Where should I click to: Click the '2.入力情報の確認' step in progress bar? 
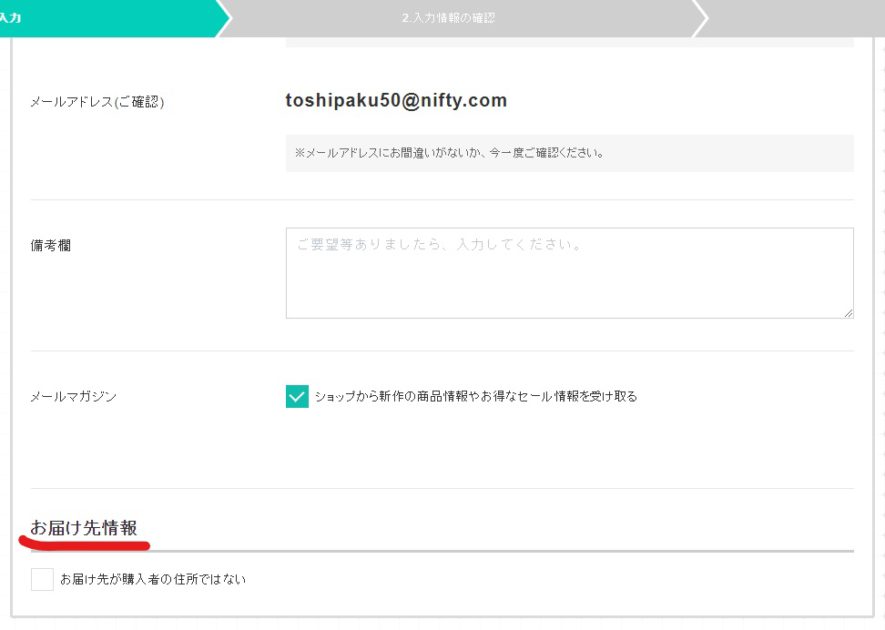(x=448, y=18)
